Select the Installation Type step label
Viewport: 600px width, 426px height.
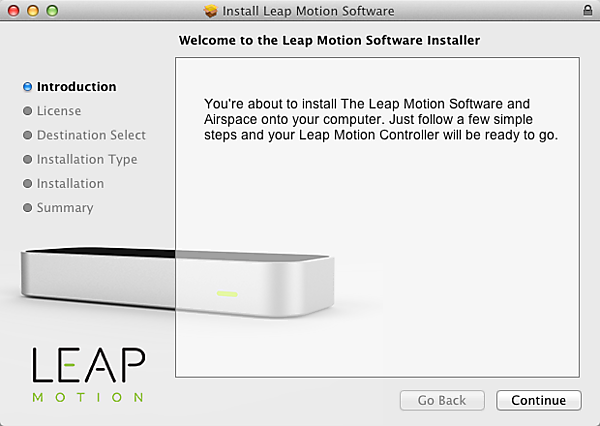87,160
